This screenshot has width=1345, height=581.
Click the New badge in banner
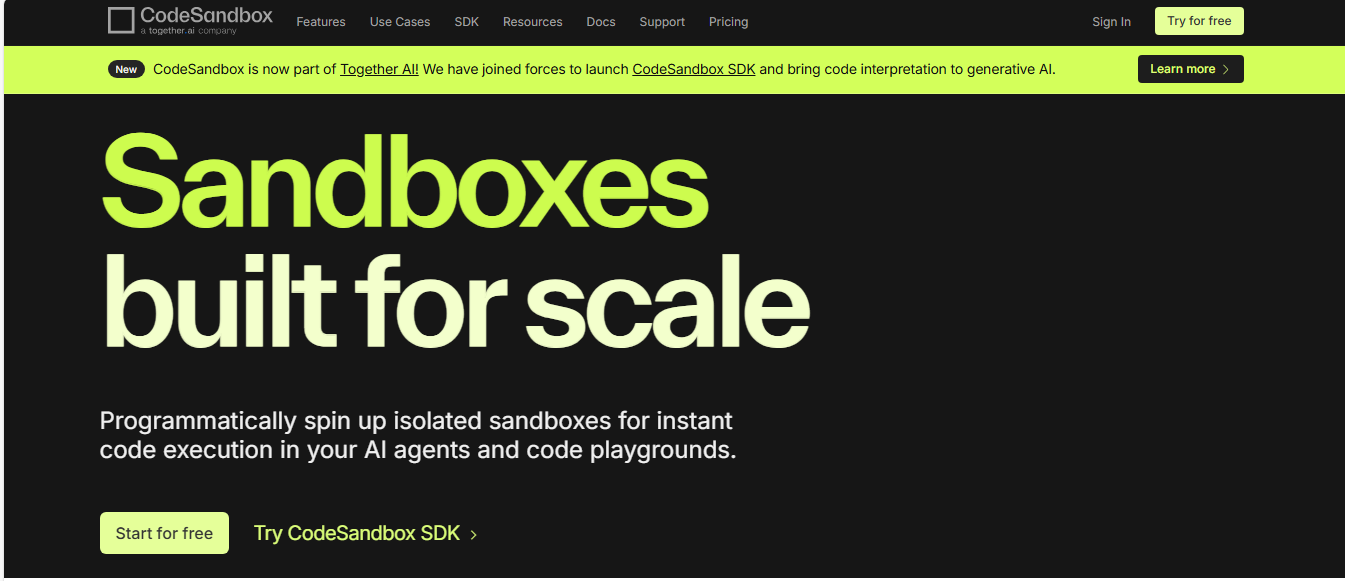pyautogui.click(x=126, y=69)
